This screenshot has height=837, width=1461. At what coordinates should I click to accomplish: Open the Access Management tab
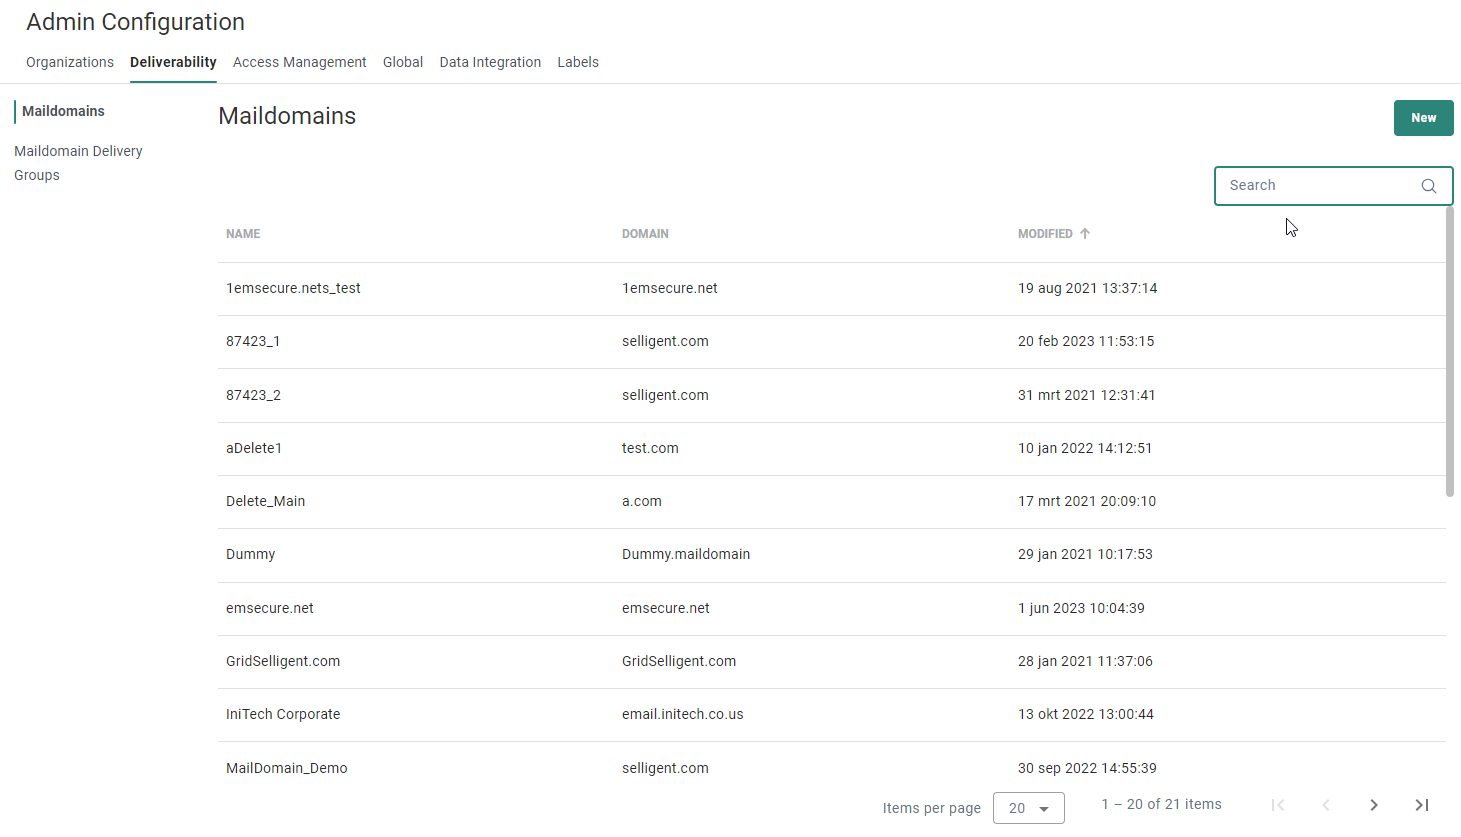[x=299, y=62]
